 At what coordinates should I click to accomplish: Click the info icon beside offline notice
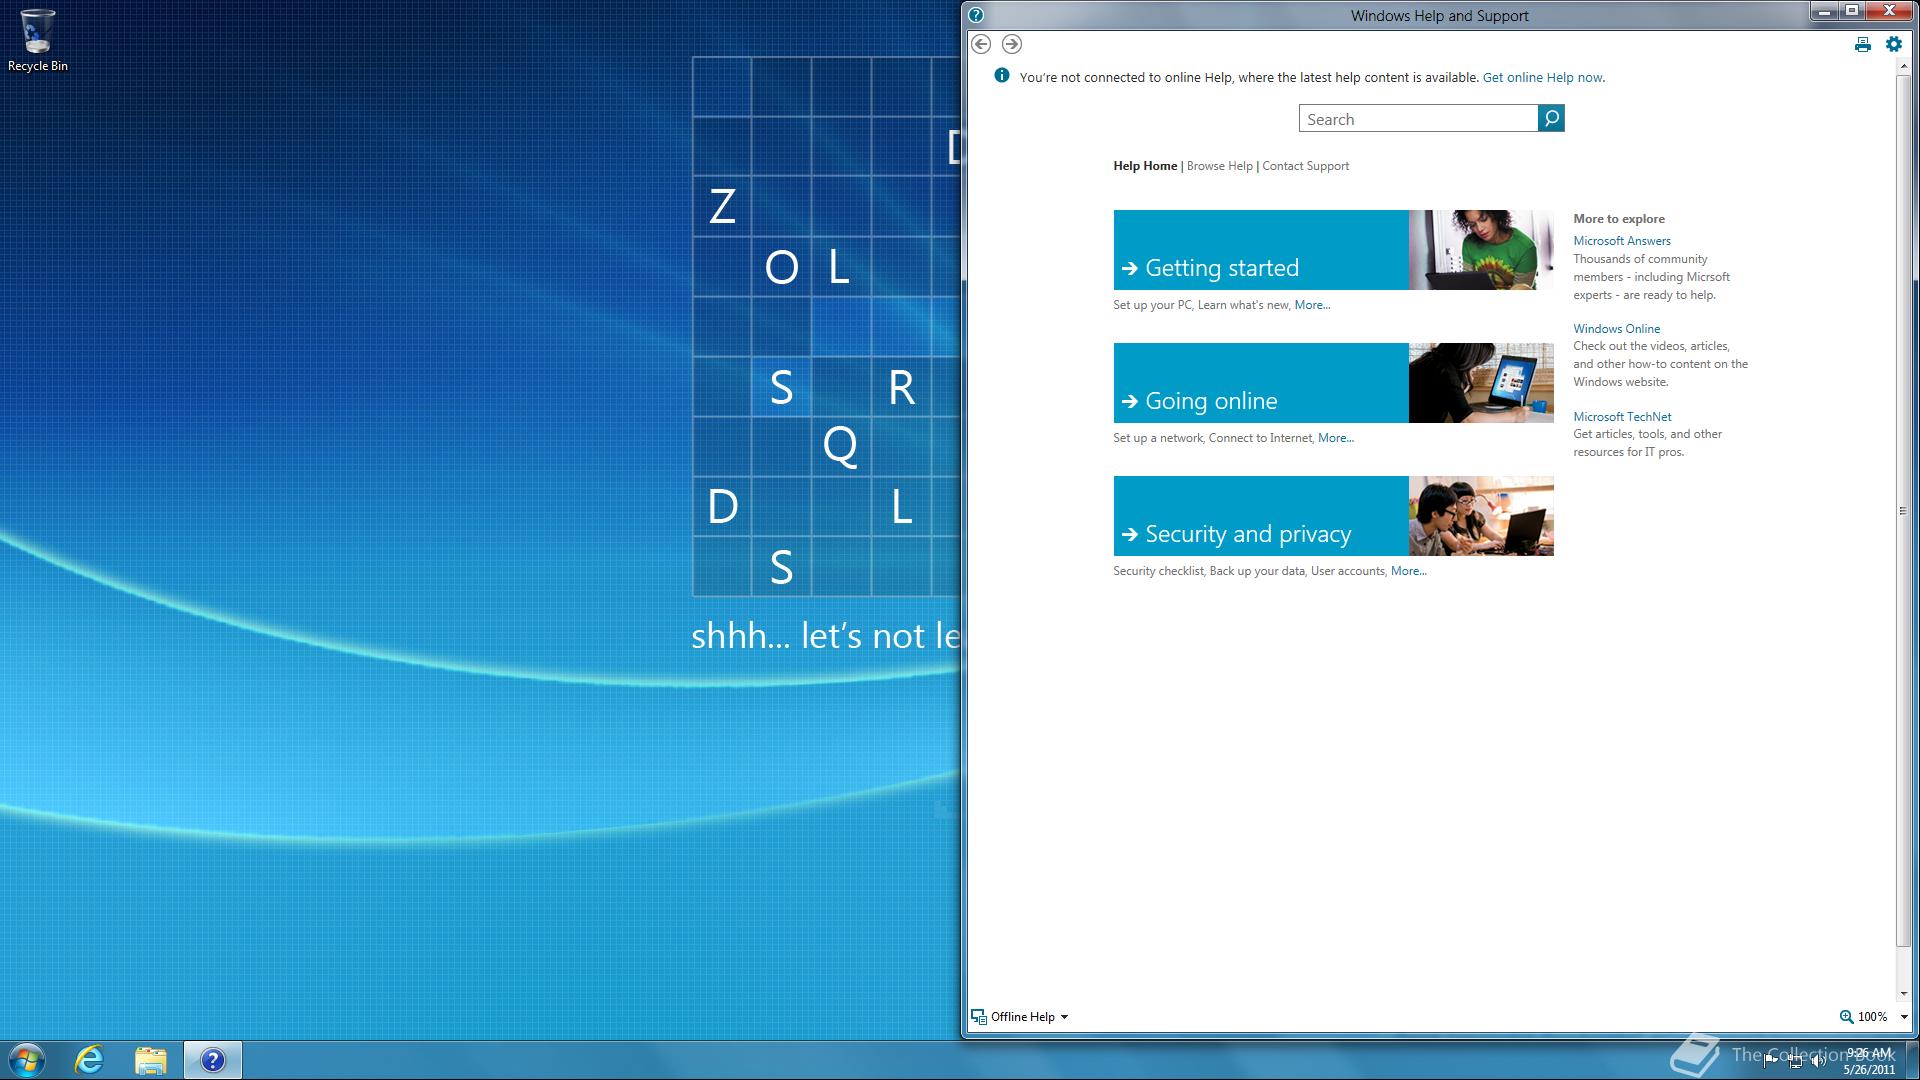(x=1002, y=76)
